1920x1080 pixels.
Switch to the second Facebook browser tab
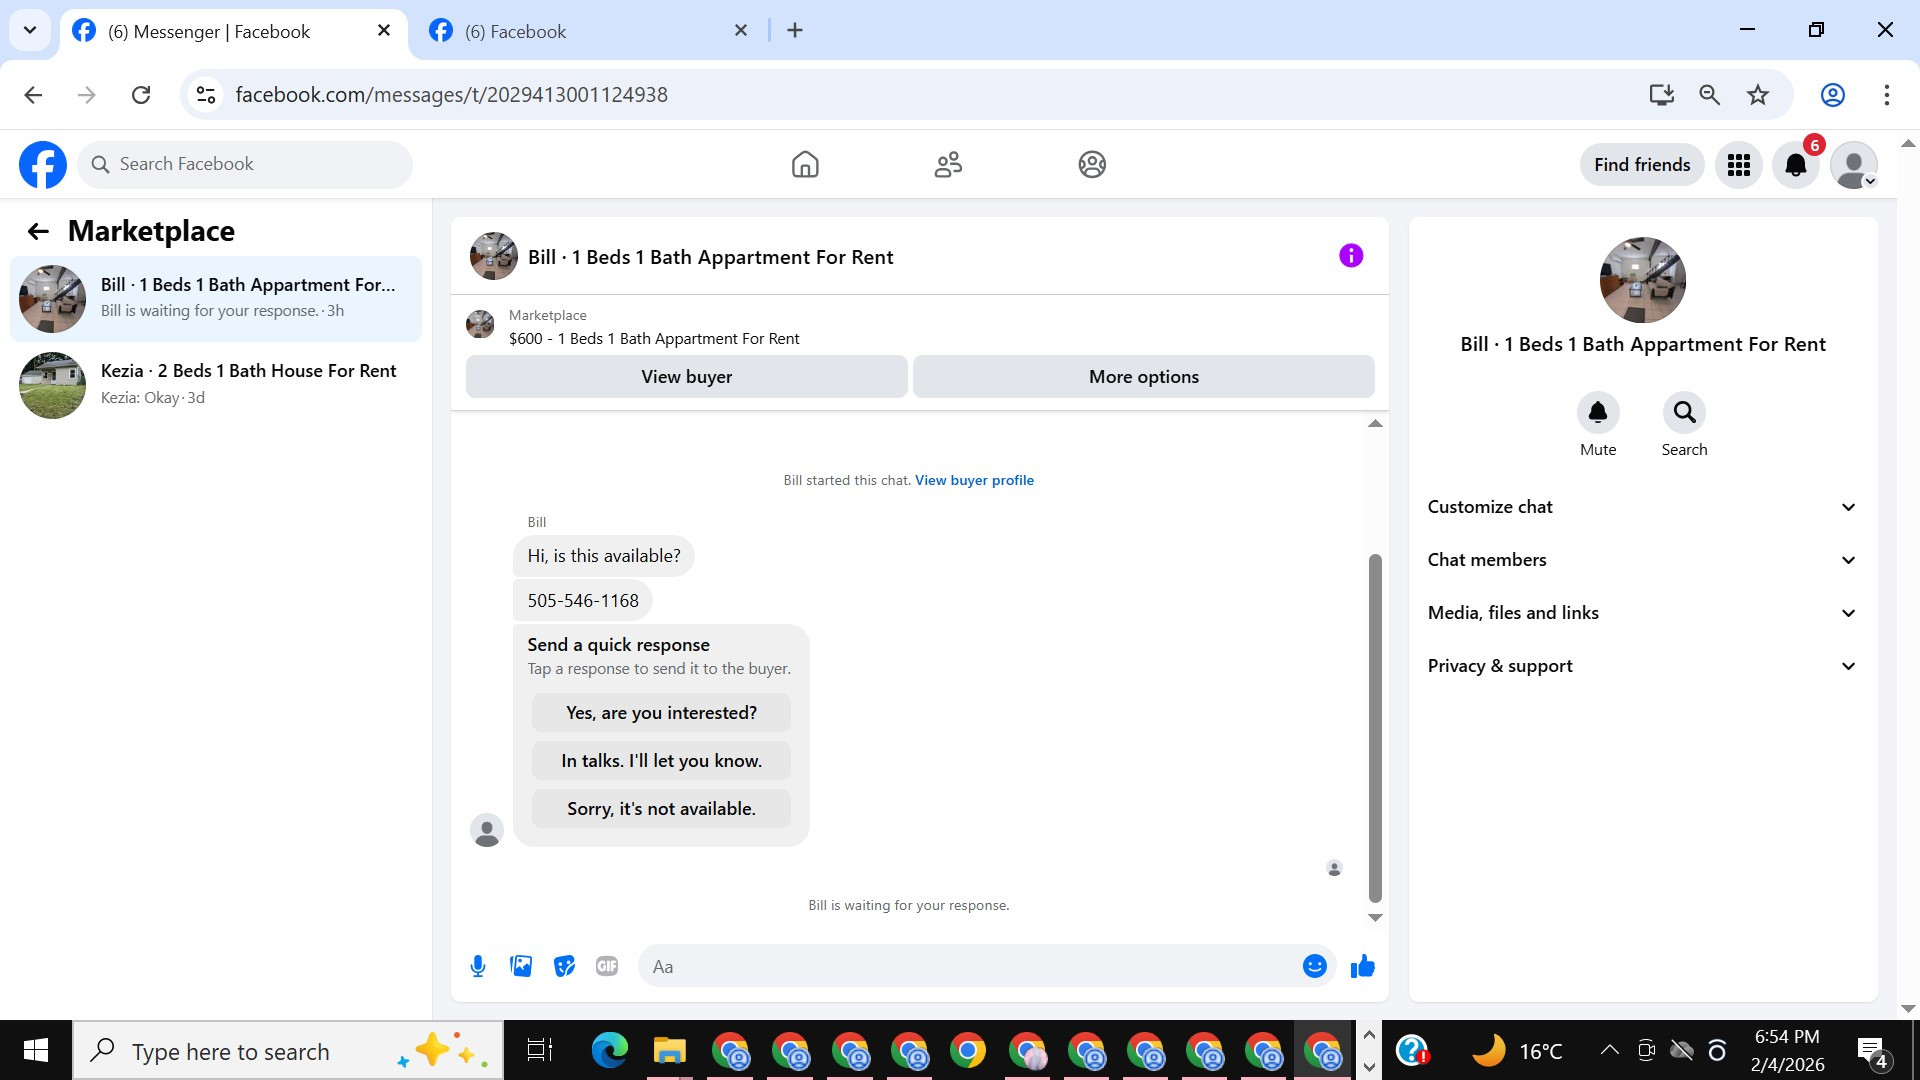[x=586, y=31]
